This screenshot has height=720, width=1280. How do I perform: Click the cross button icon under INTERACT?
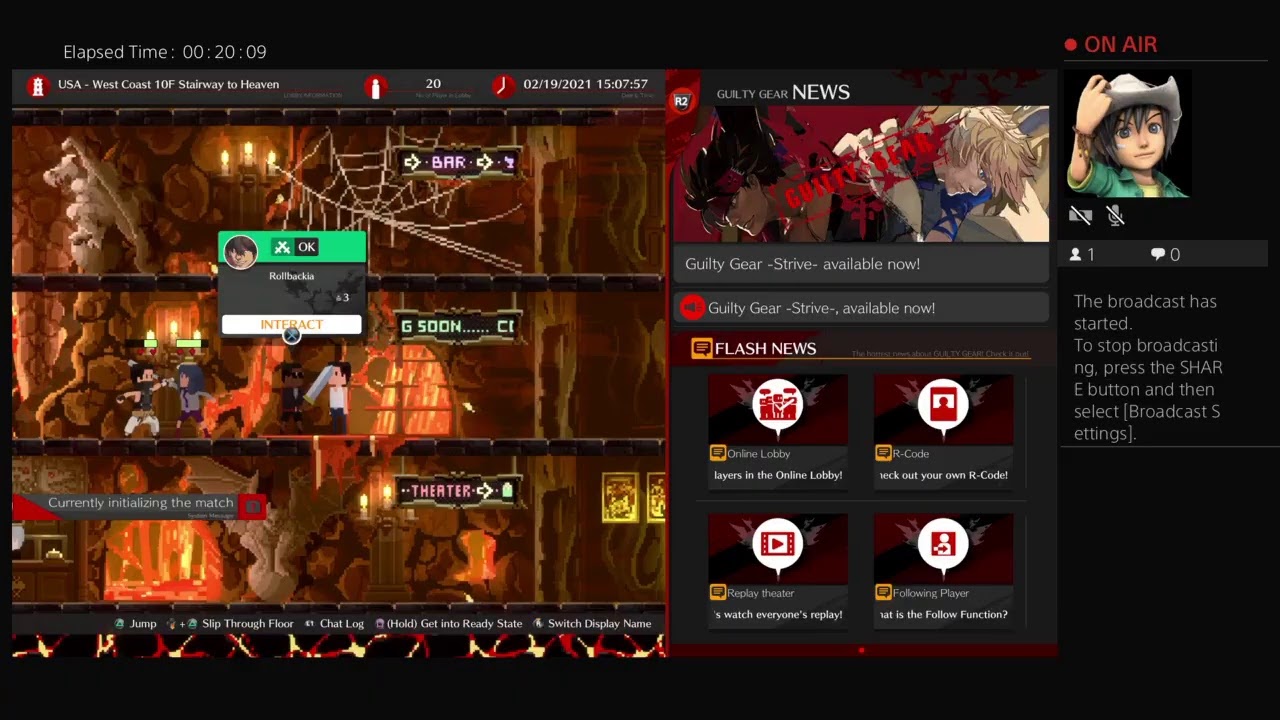point(291,336)
